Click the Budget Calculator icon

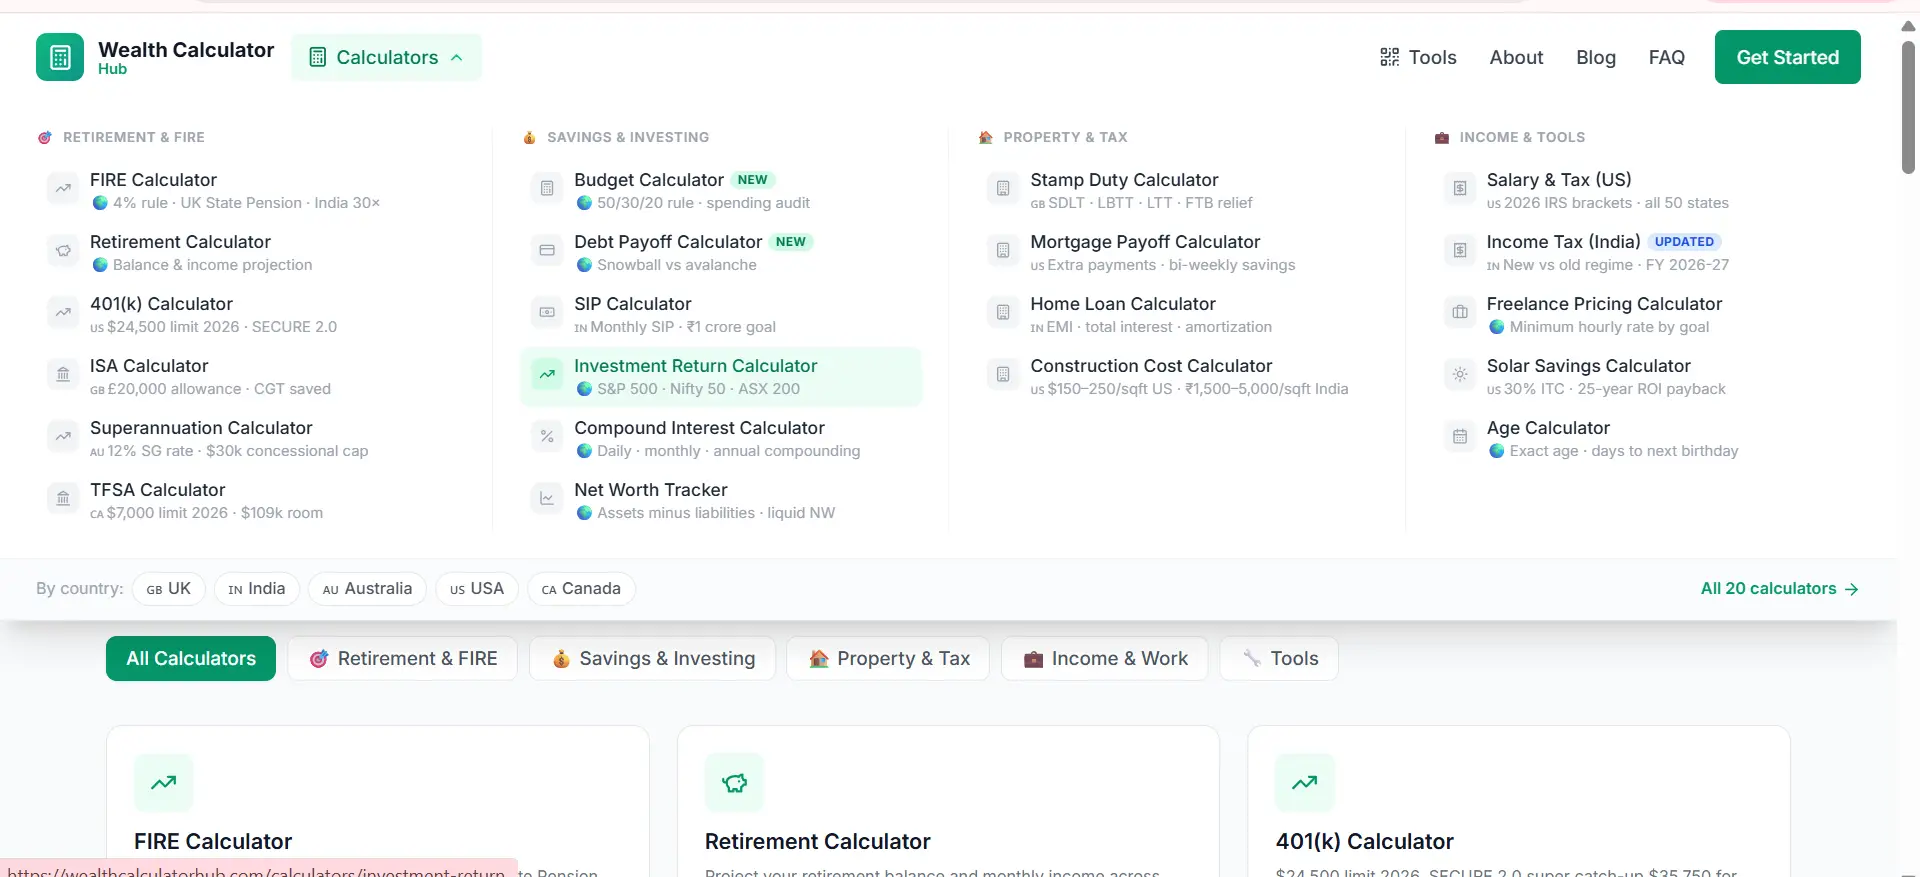coord(547,189)
